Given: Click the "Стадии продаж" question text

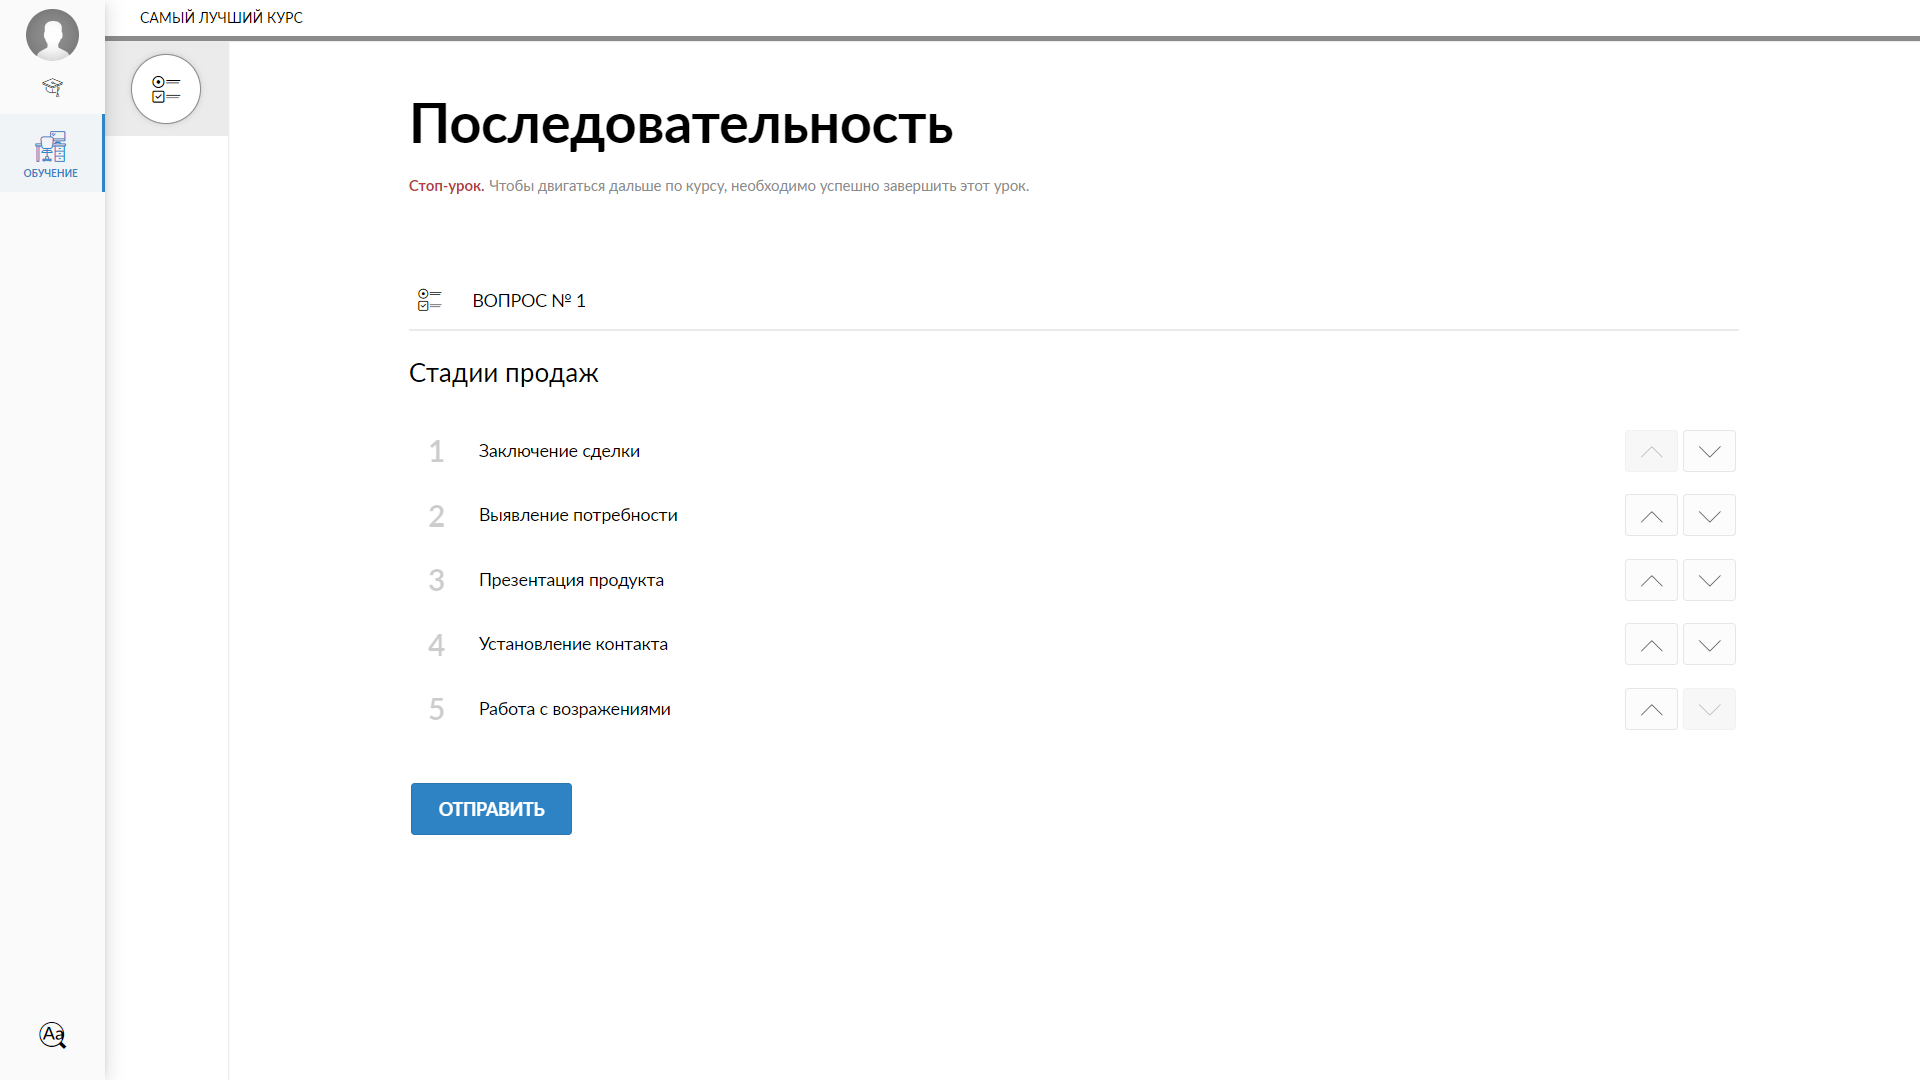Looking at the screenshot, I should (503, 373).
